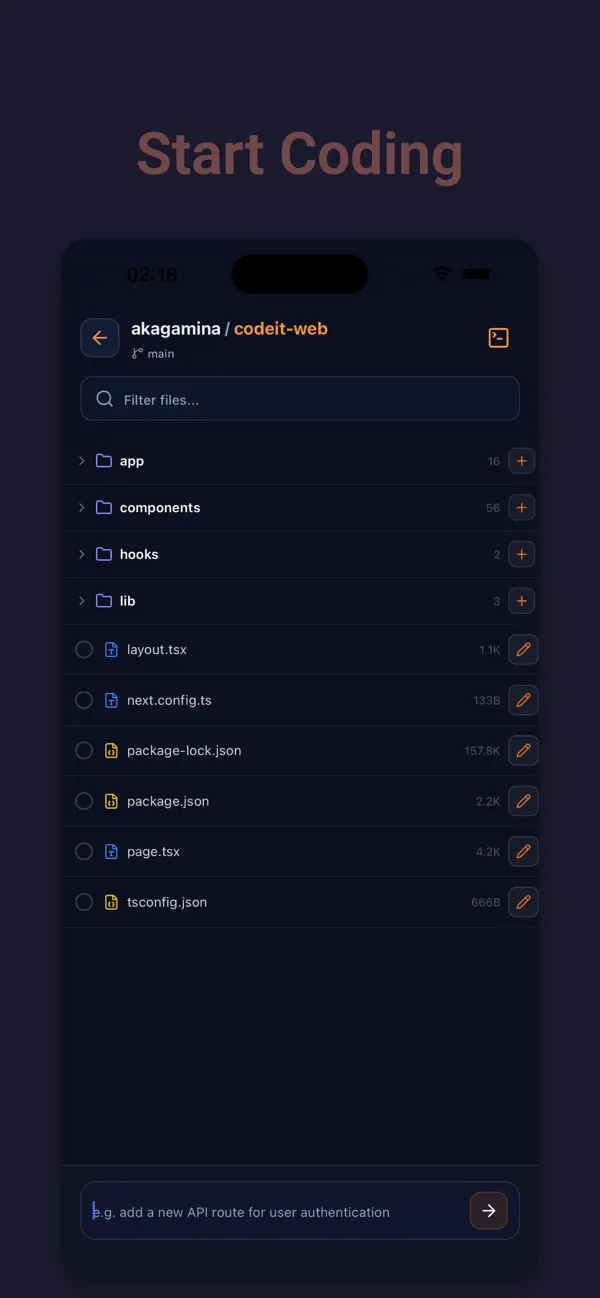The height and width of the screenshot is (1298, 600).
Task: Click the plus icon beside the app folder
Action: [521, 460]
